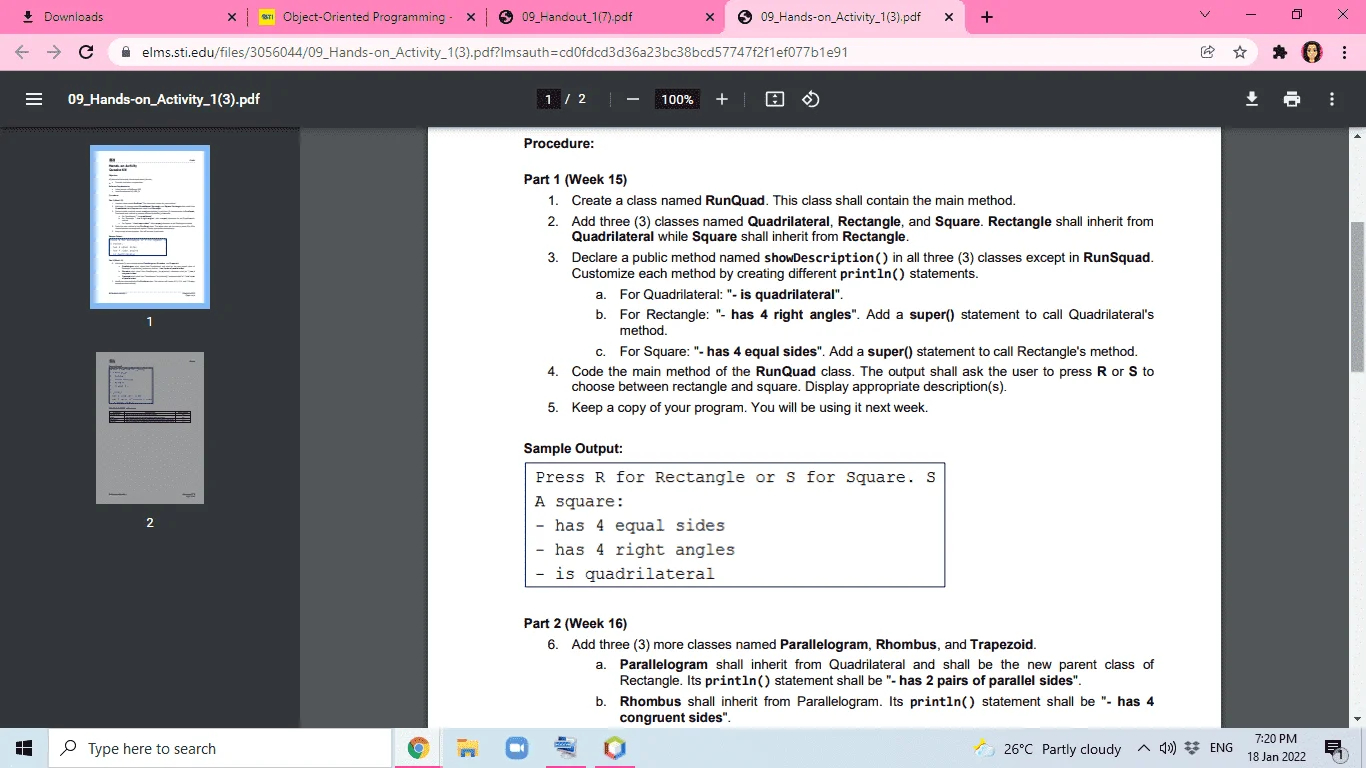Open the notification center icon
This screenshot has width=1366, height=768.
pos(1334,749)
